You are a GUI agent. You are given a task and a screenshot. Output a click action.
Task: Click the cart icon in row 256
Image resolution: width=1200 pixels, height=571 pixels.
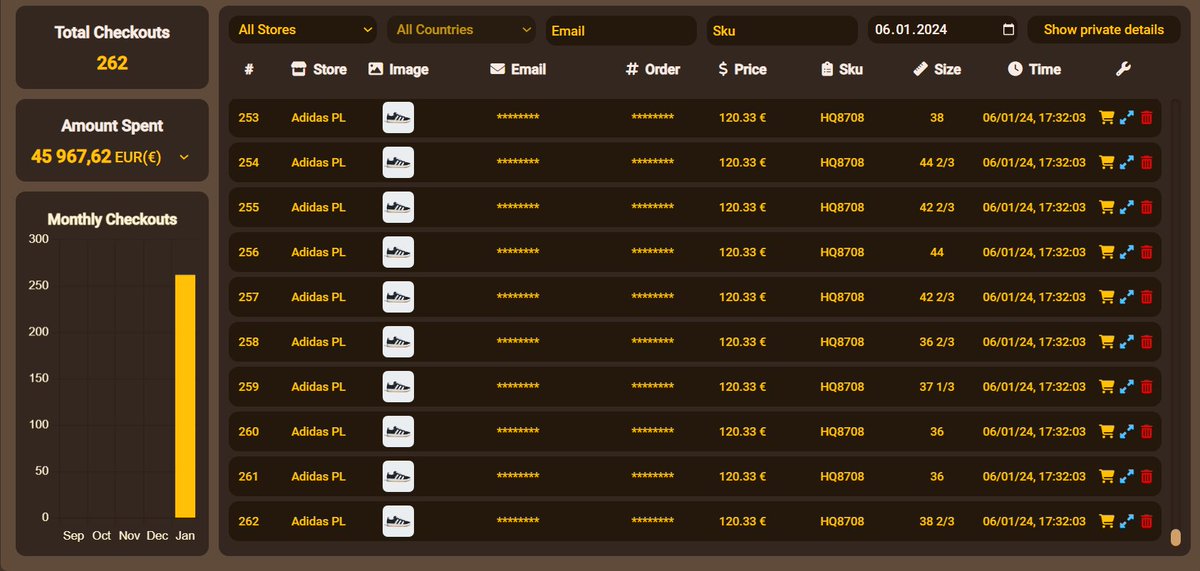coord(1106,252)
